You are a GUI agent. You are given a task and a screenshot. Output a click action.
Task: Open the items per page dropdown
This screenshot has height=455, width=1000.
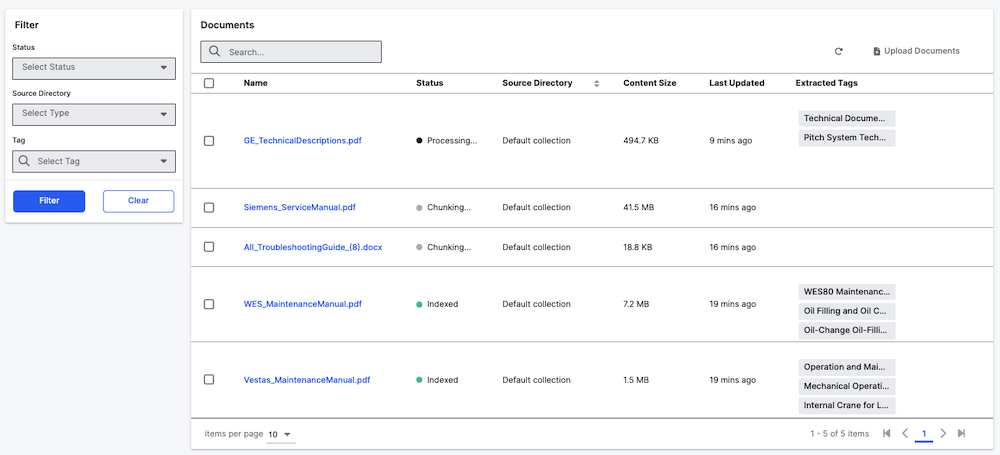279,435
